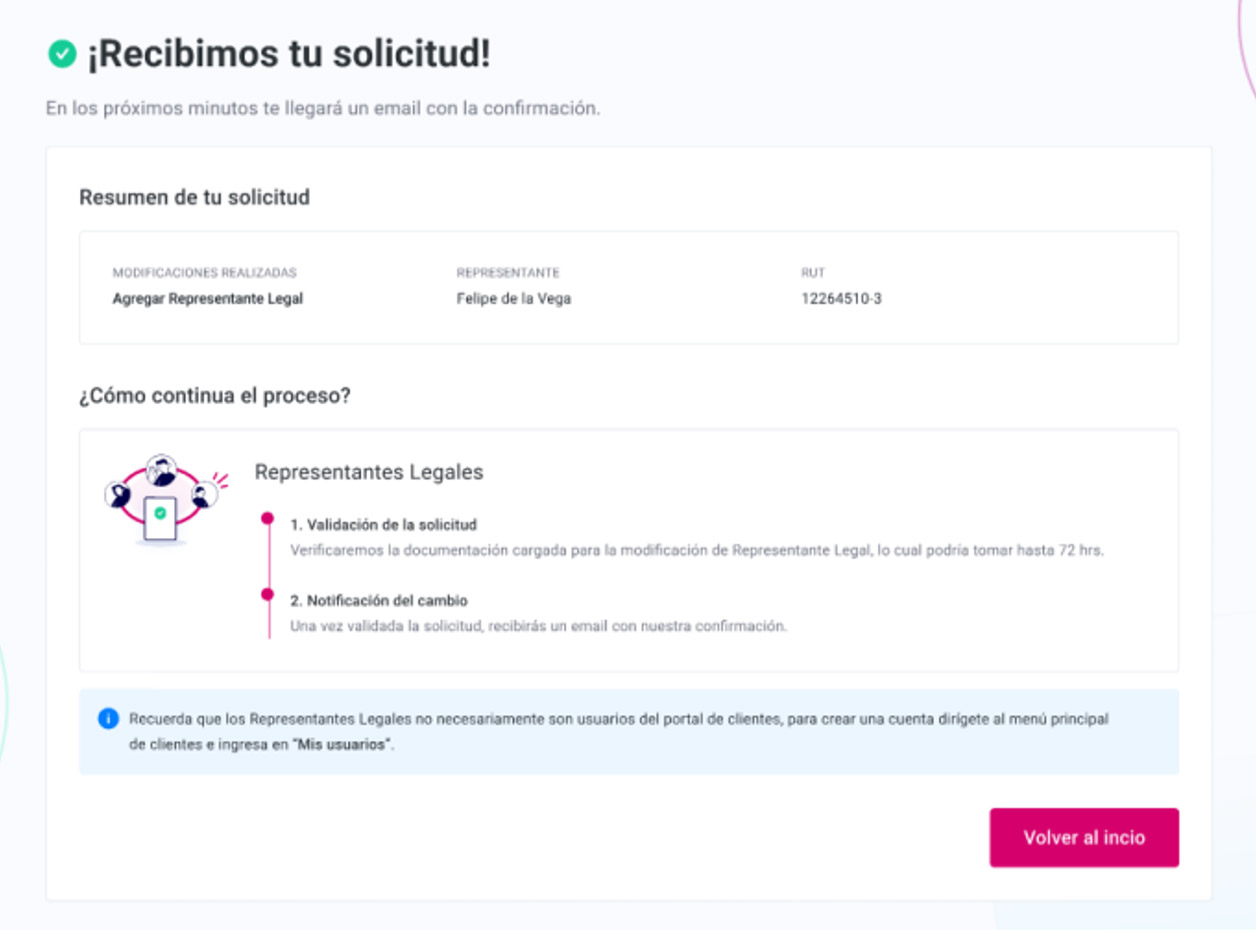The height and width of the screenshot is (934, 1256).
Task: Click the RUT number 12264510-3
Action: [841, 298]
